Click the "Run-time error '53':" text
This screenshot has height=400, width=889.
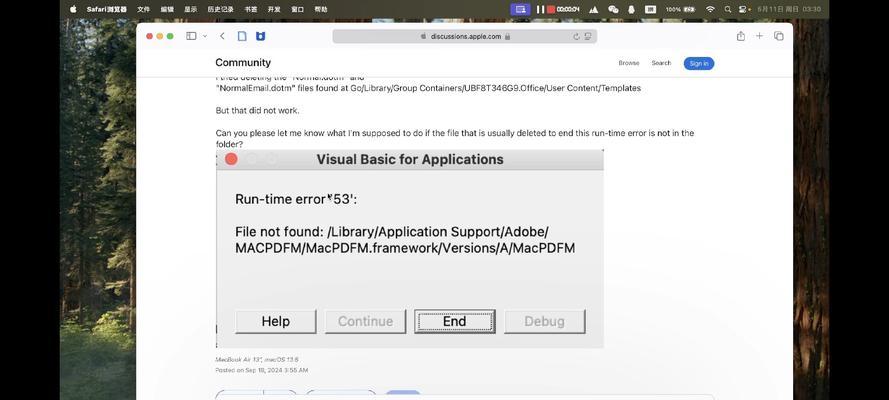point(297,199)
